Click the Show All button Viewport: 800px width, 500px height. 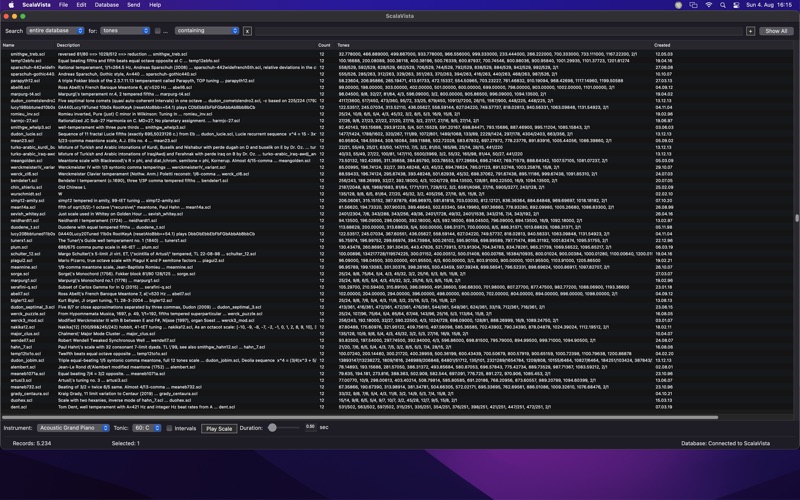(x=776, y=31)
